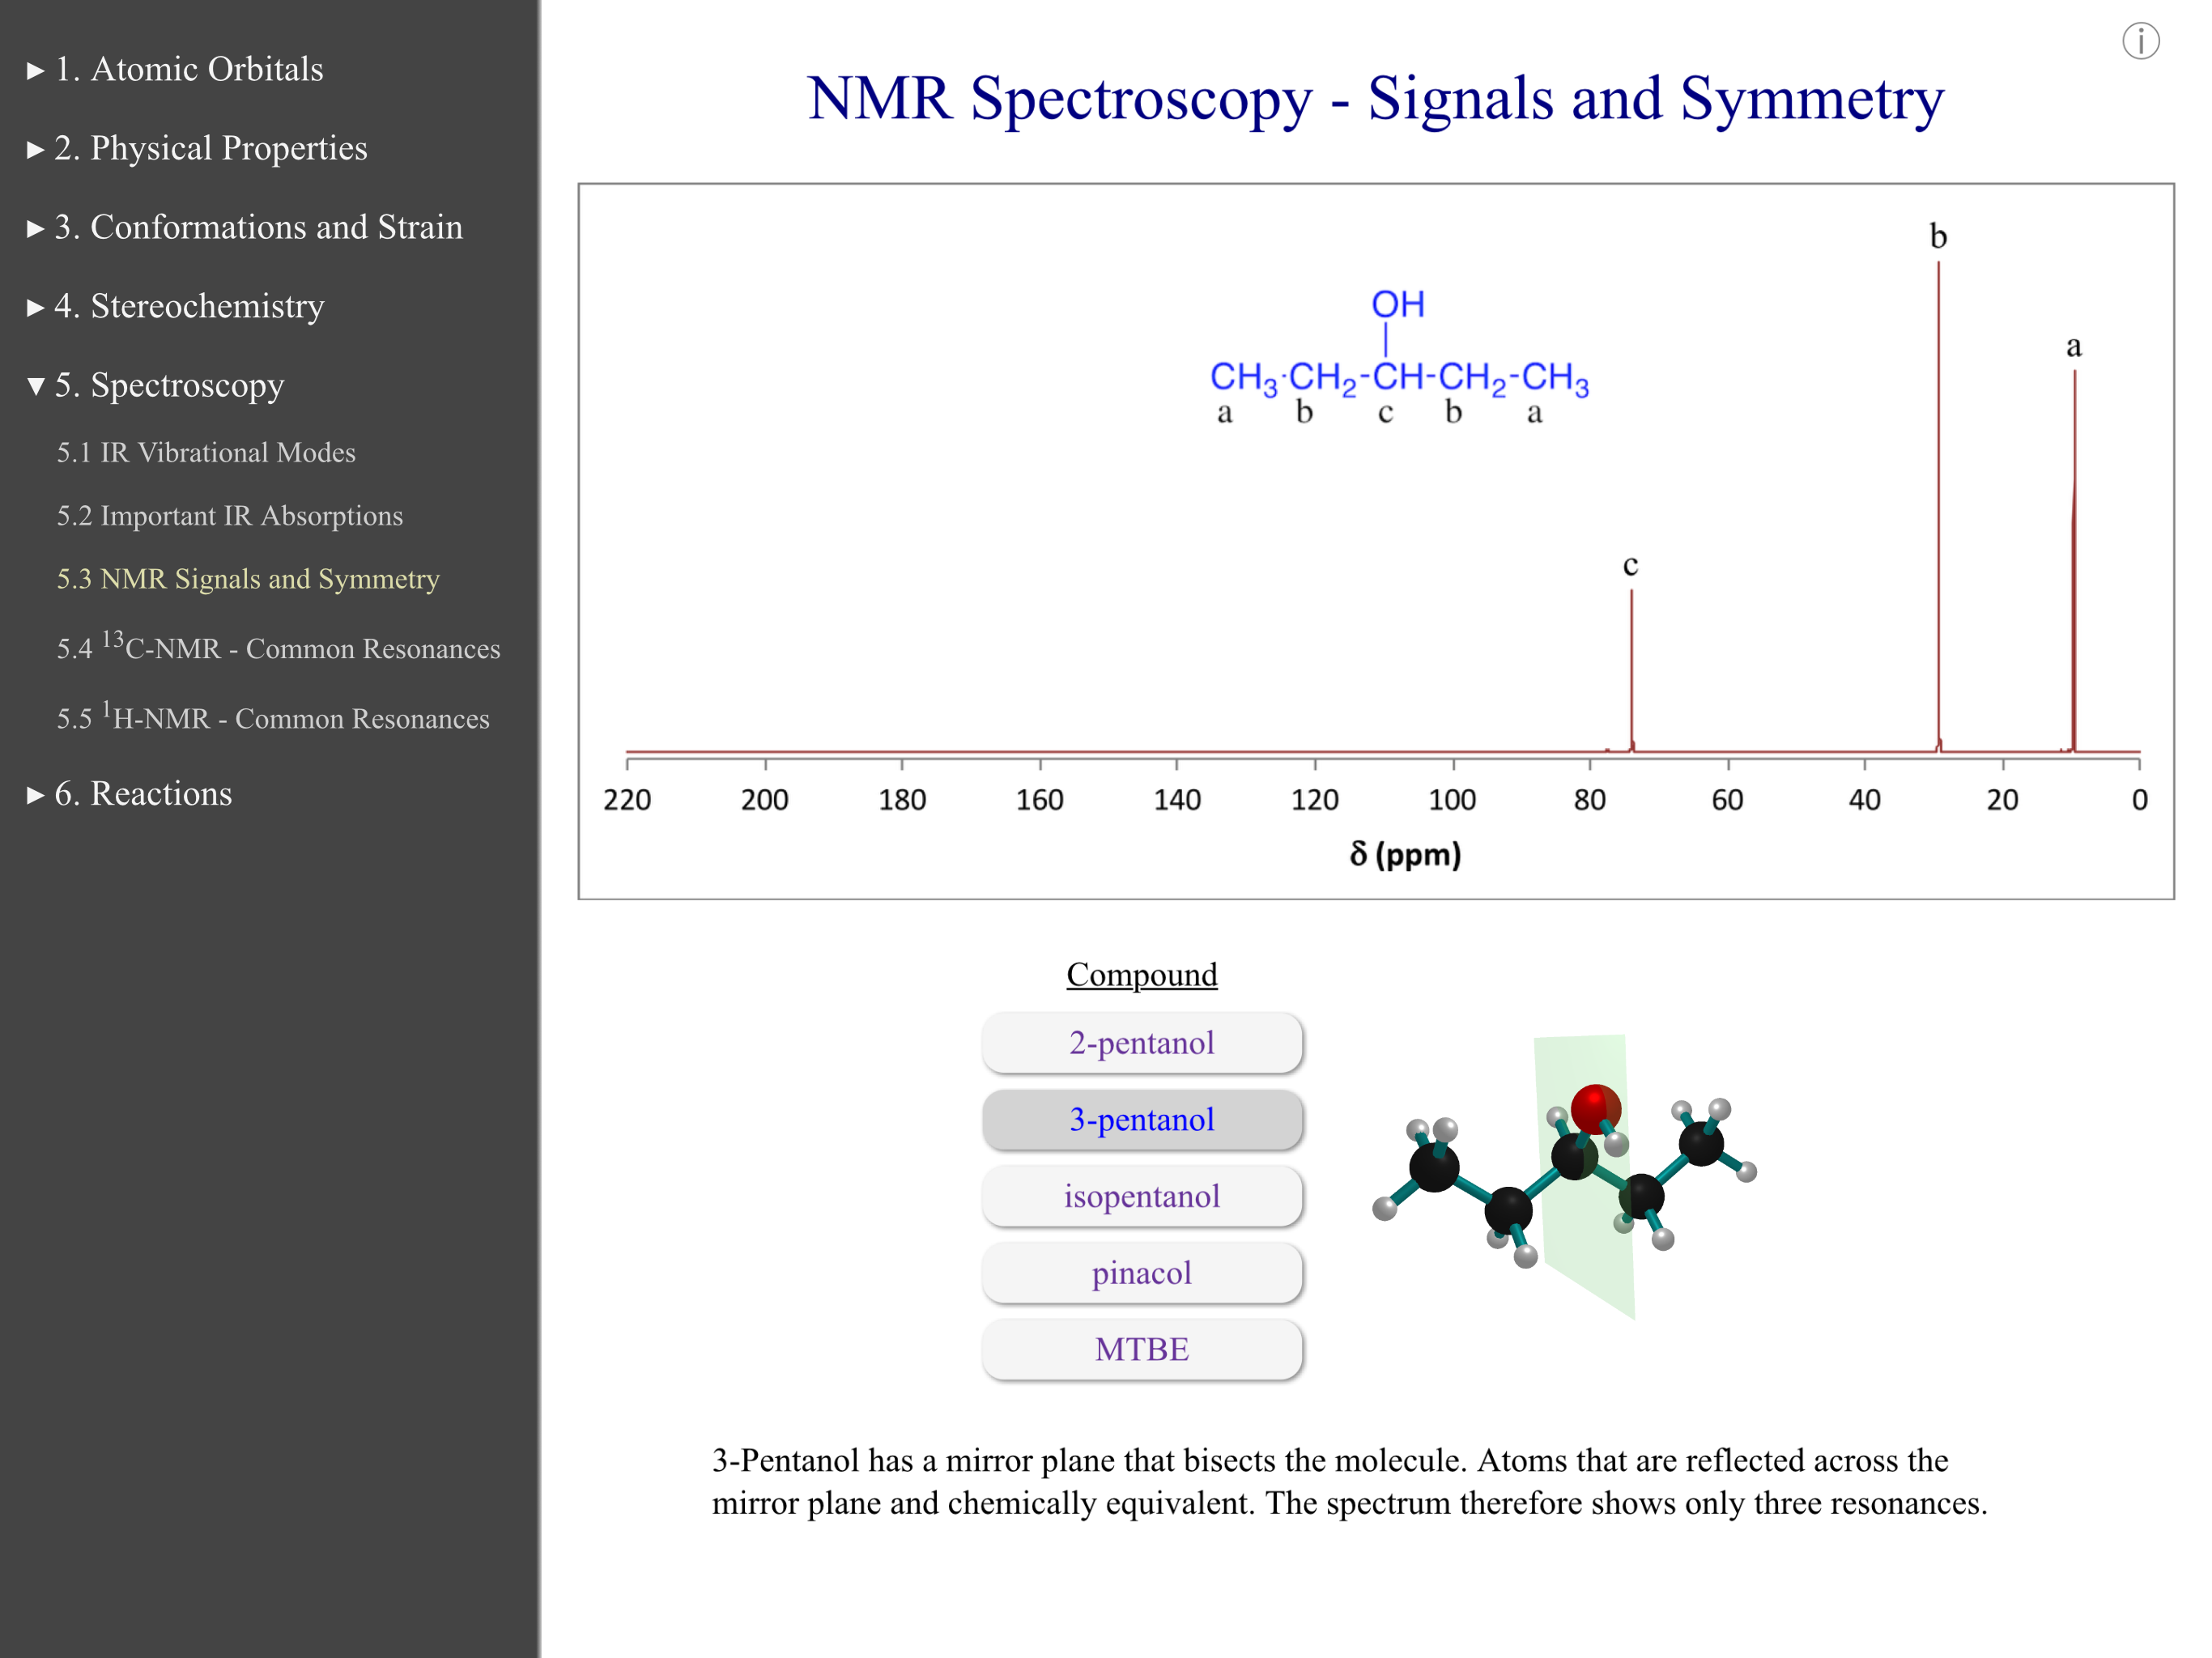This screenshot has width=2212, height=1658.
Task: Click peak label a in the spectrum
Action: click(x=2074, y=347)
